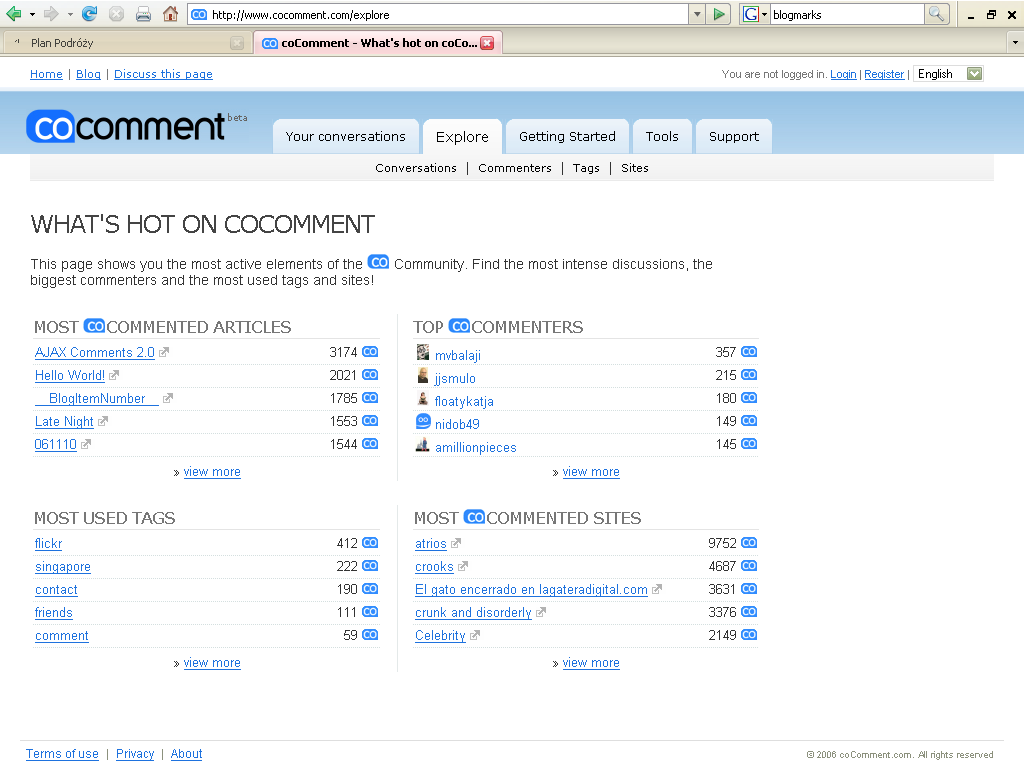
Task: View more most commented sites
Action: 591,663
